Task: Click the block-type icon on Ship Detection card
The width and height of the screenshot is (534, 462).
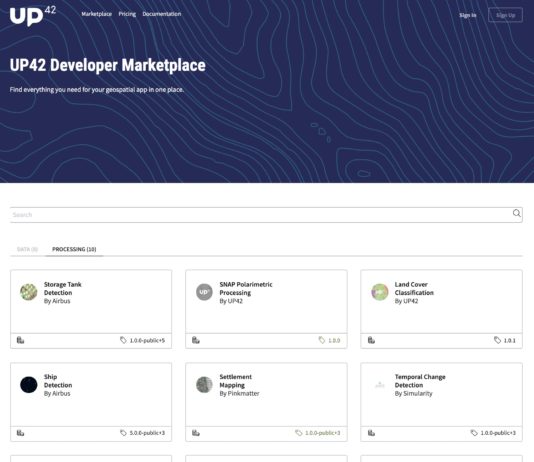Action: click(20, 433)
